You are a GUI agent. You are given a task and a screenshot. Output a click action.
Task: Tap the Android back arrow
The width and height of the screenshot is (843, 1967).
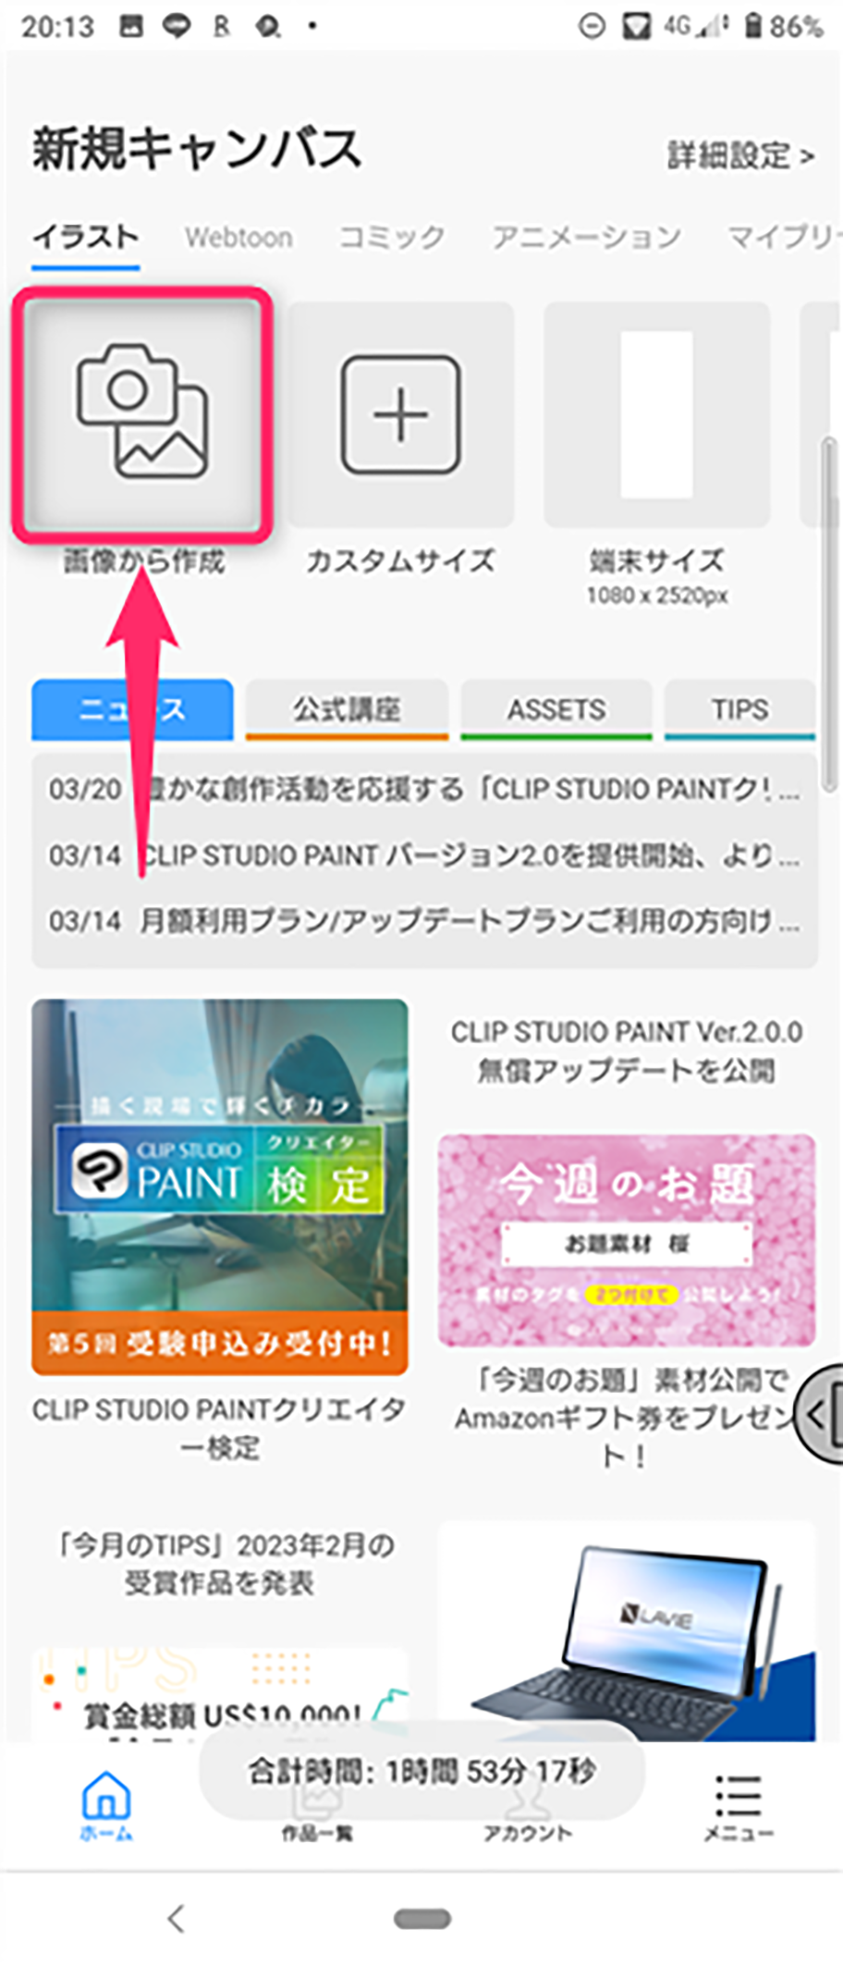pyautogui.click(x=176, y=1917)
